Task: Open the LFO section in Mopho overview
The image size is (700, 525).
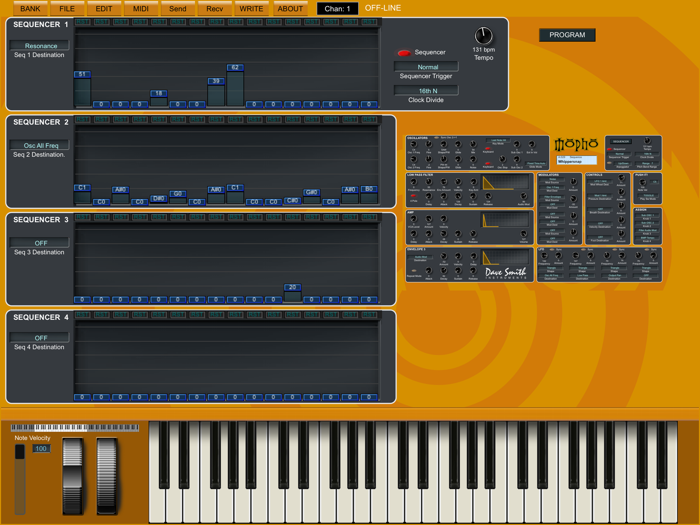Action: tap(599, 265)
